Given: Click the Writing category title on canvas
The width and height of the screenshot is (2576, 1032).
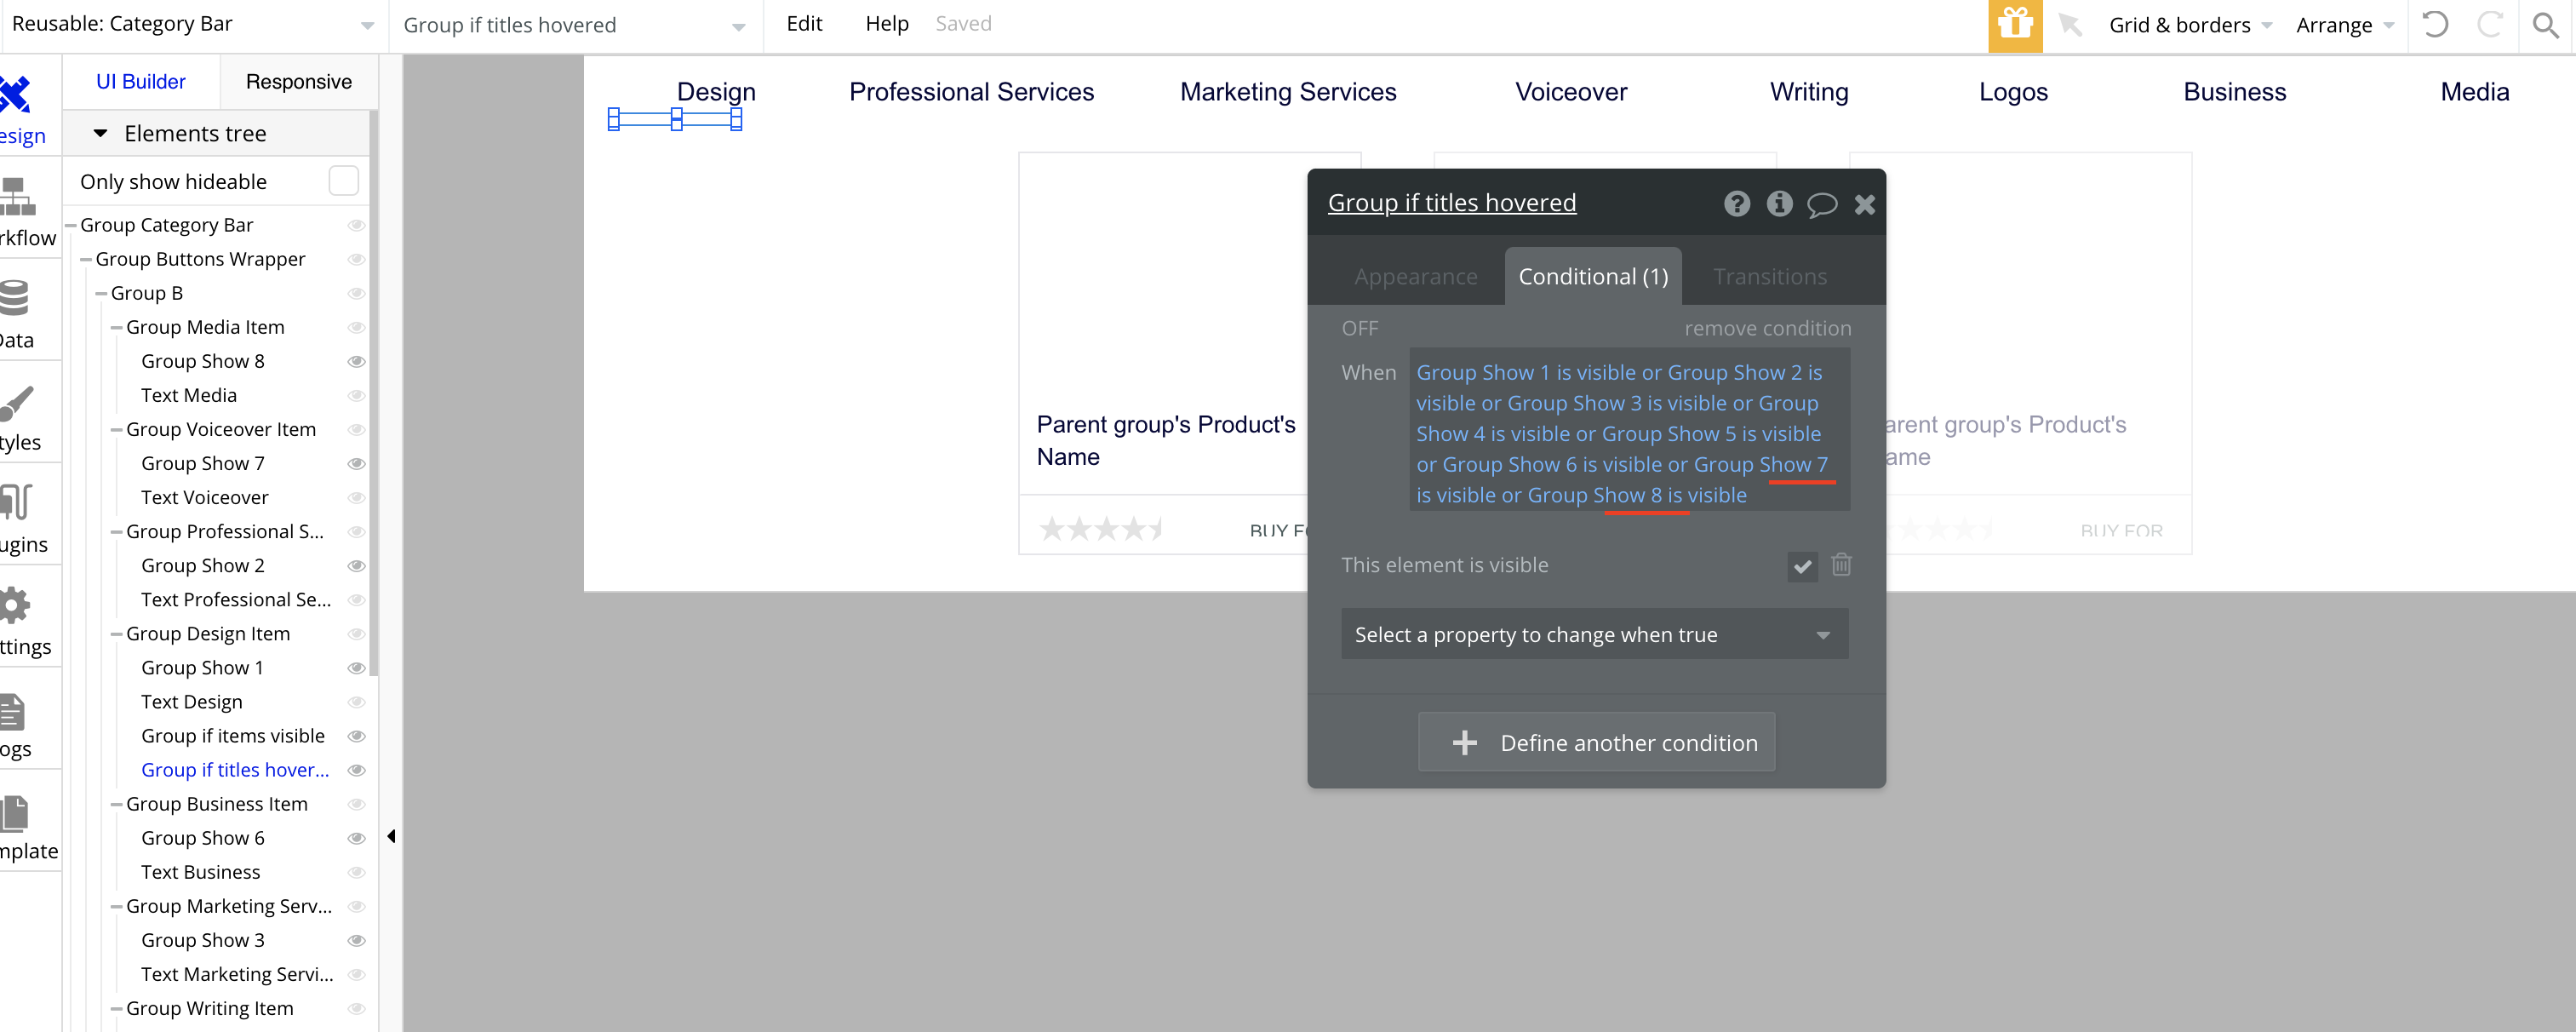Looking at the screenshot, I should tap(1809, 92).
